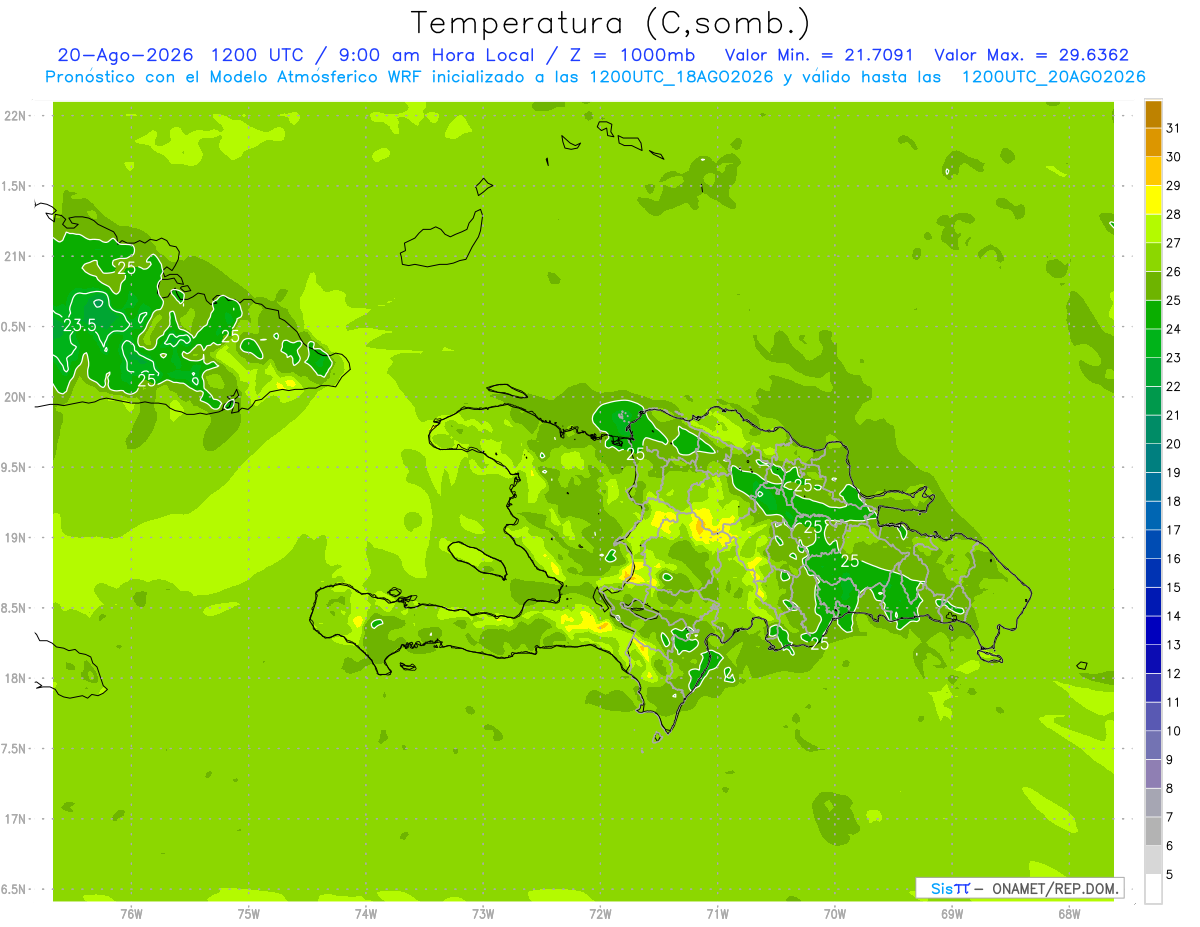Click the 28 colorbar label
1200x927 pixels.
1173,214
